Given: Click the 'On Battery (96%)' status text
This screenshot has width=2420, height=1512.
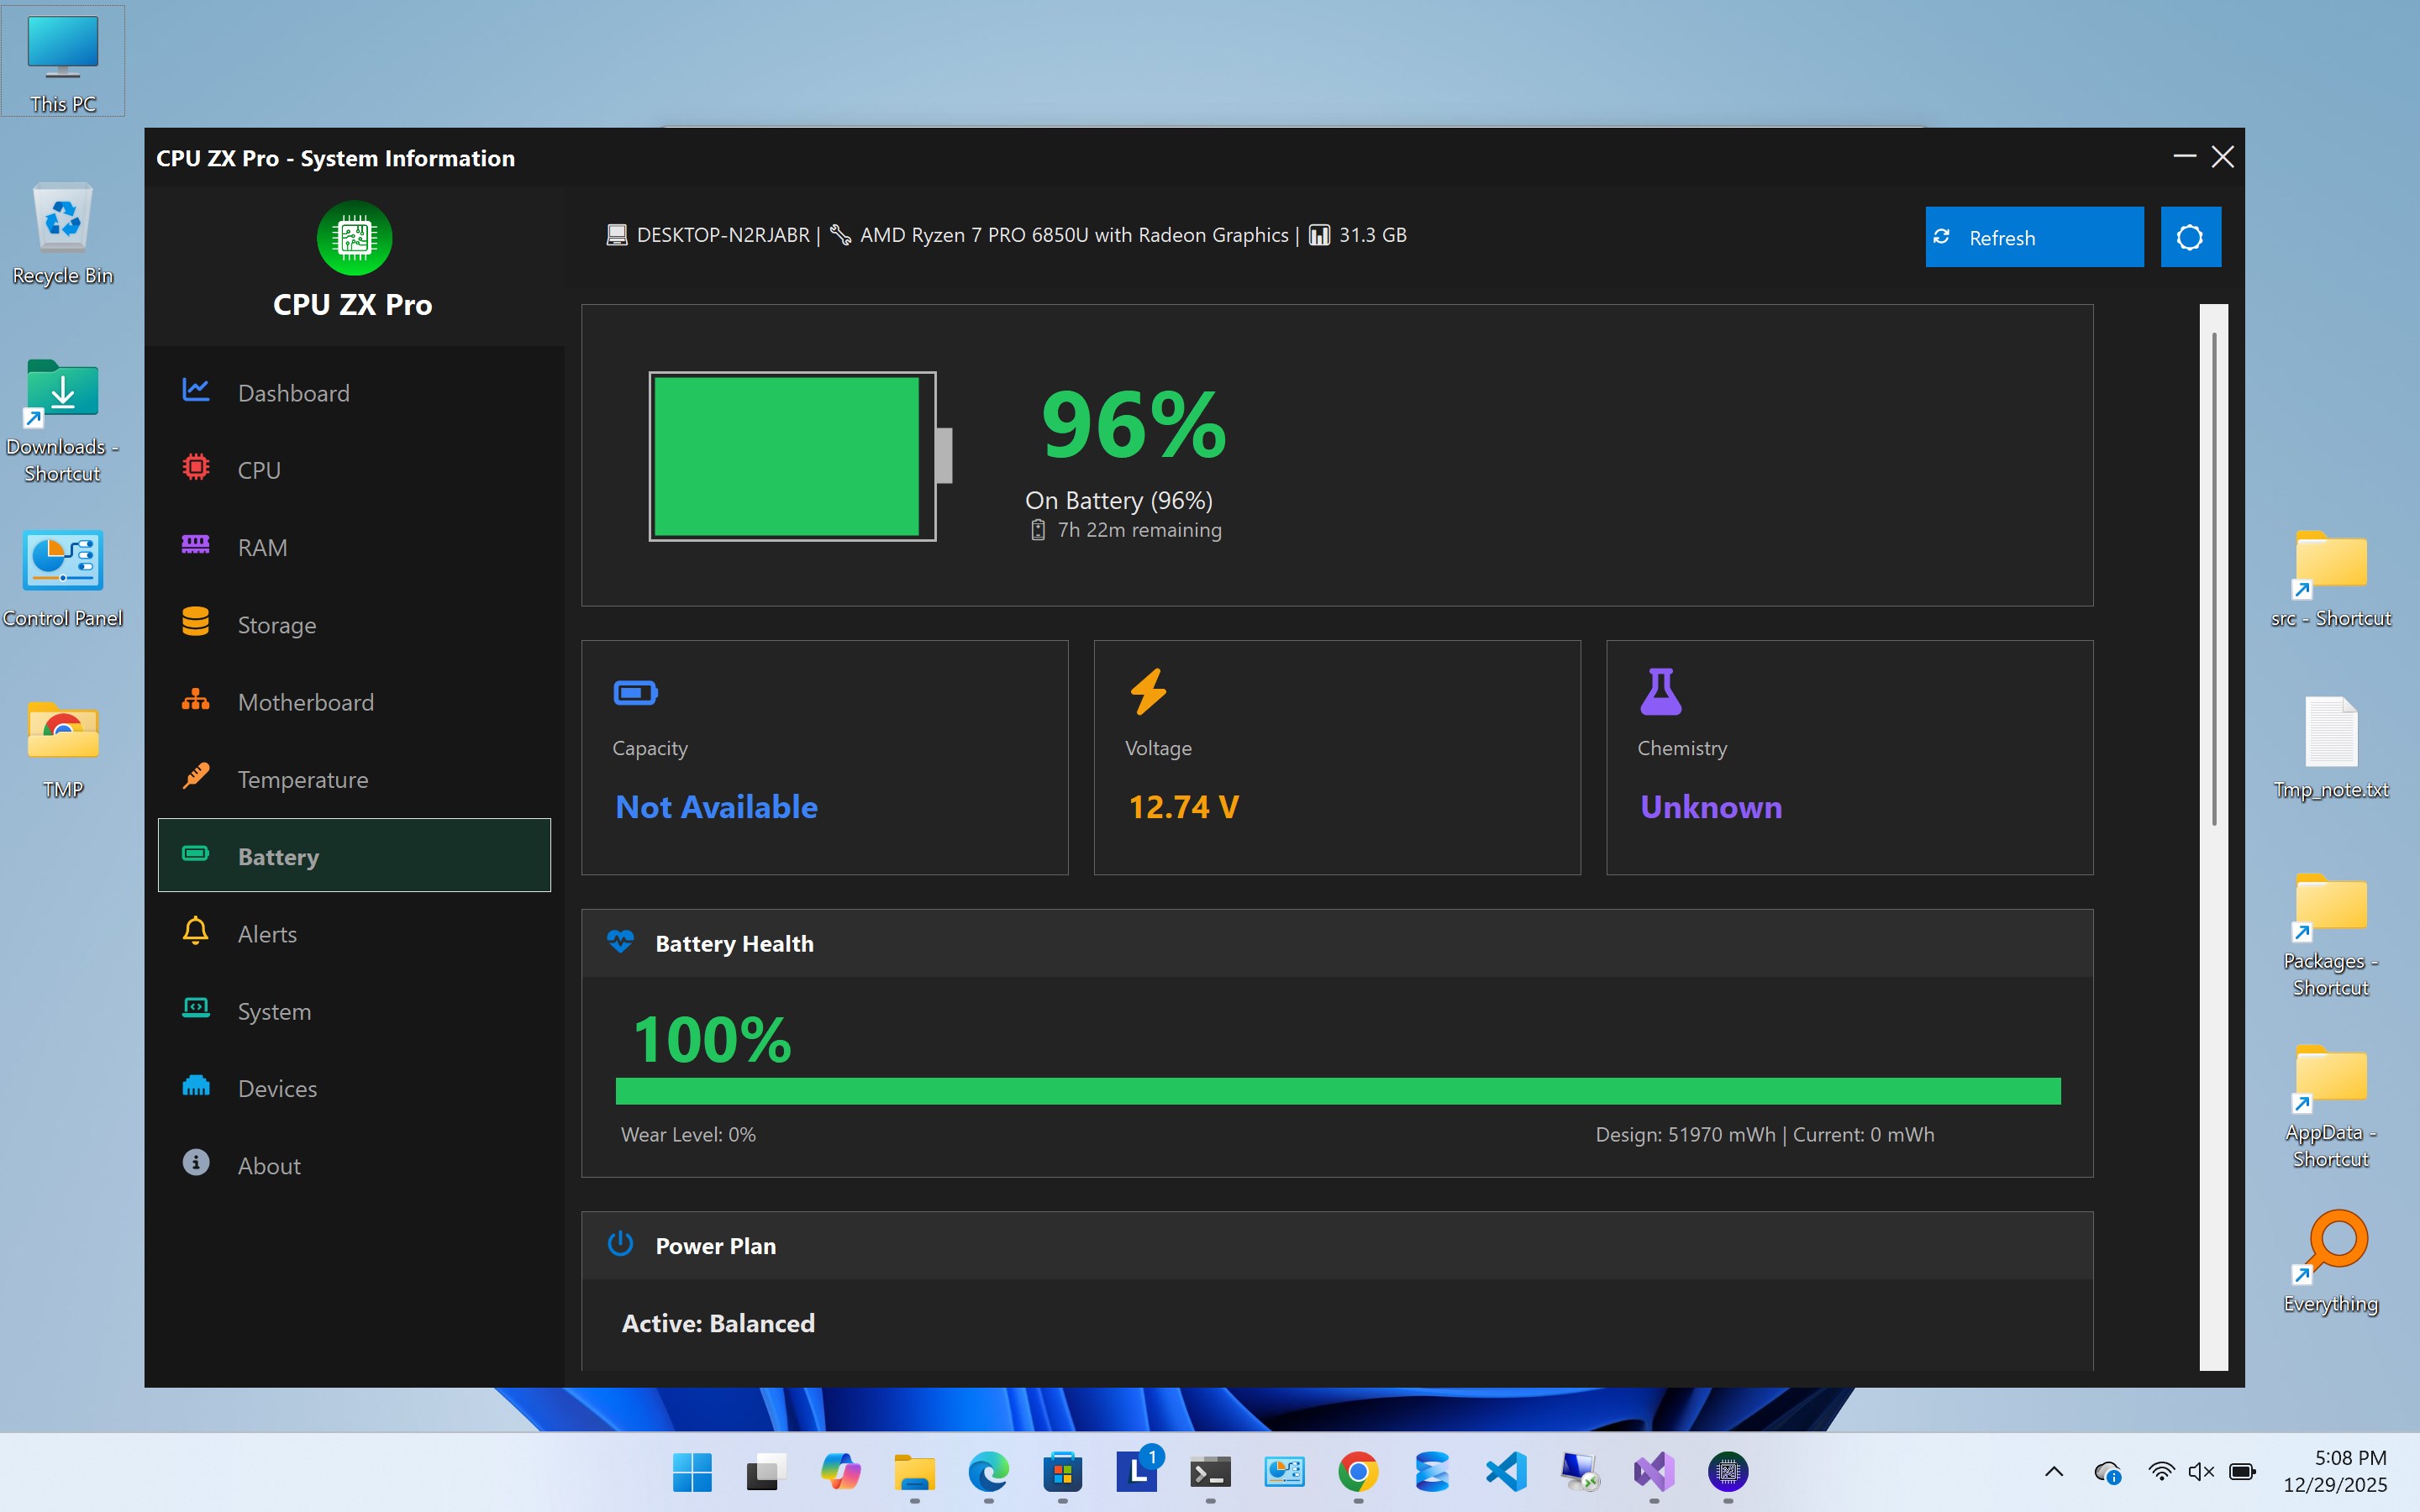Looking at the screenshot, I should click(1118, 500).
